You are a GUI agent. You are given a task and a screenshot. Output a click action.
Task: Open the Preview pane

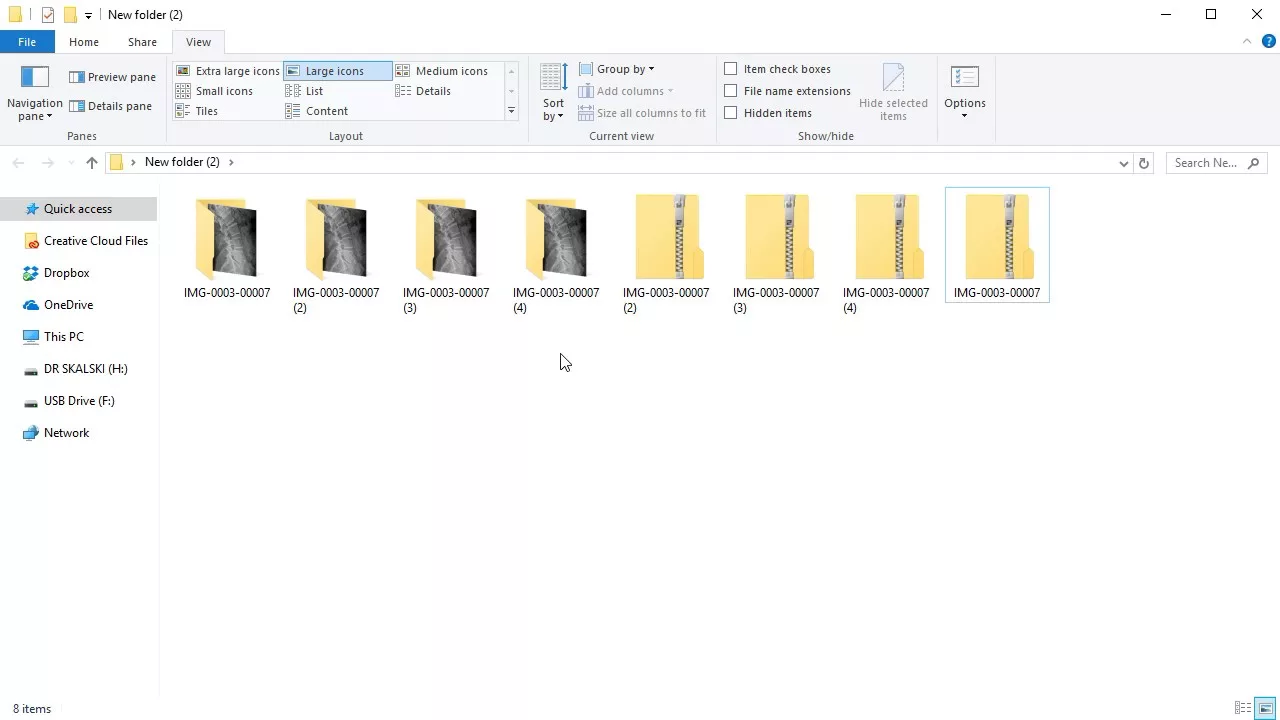(x=111, y=77)
